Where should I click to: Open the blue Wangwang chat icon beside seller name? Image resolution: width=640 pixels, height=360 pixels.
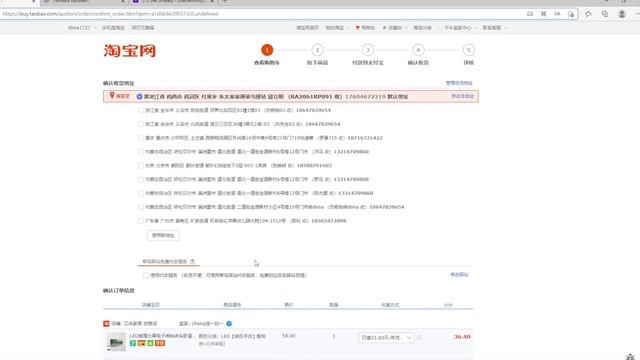pos(229,323)
